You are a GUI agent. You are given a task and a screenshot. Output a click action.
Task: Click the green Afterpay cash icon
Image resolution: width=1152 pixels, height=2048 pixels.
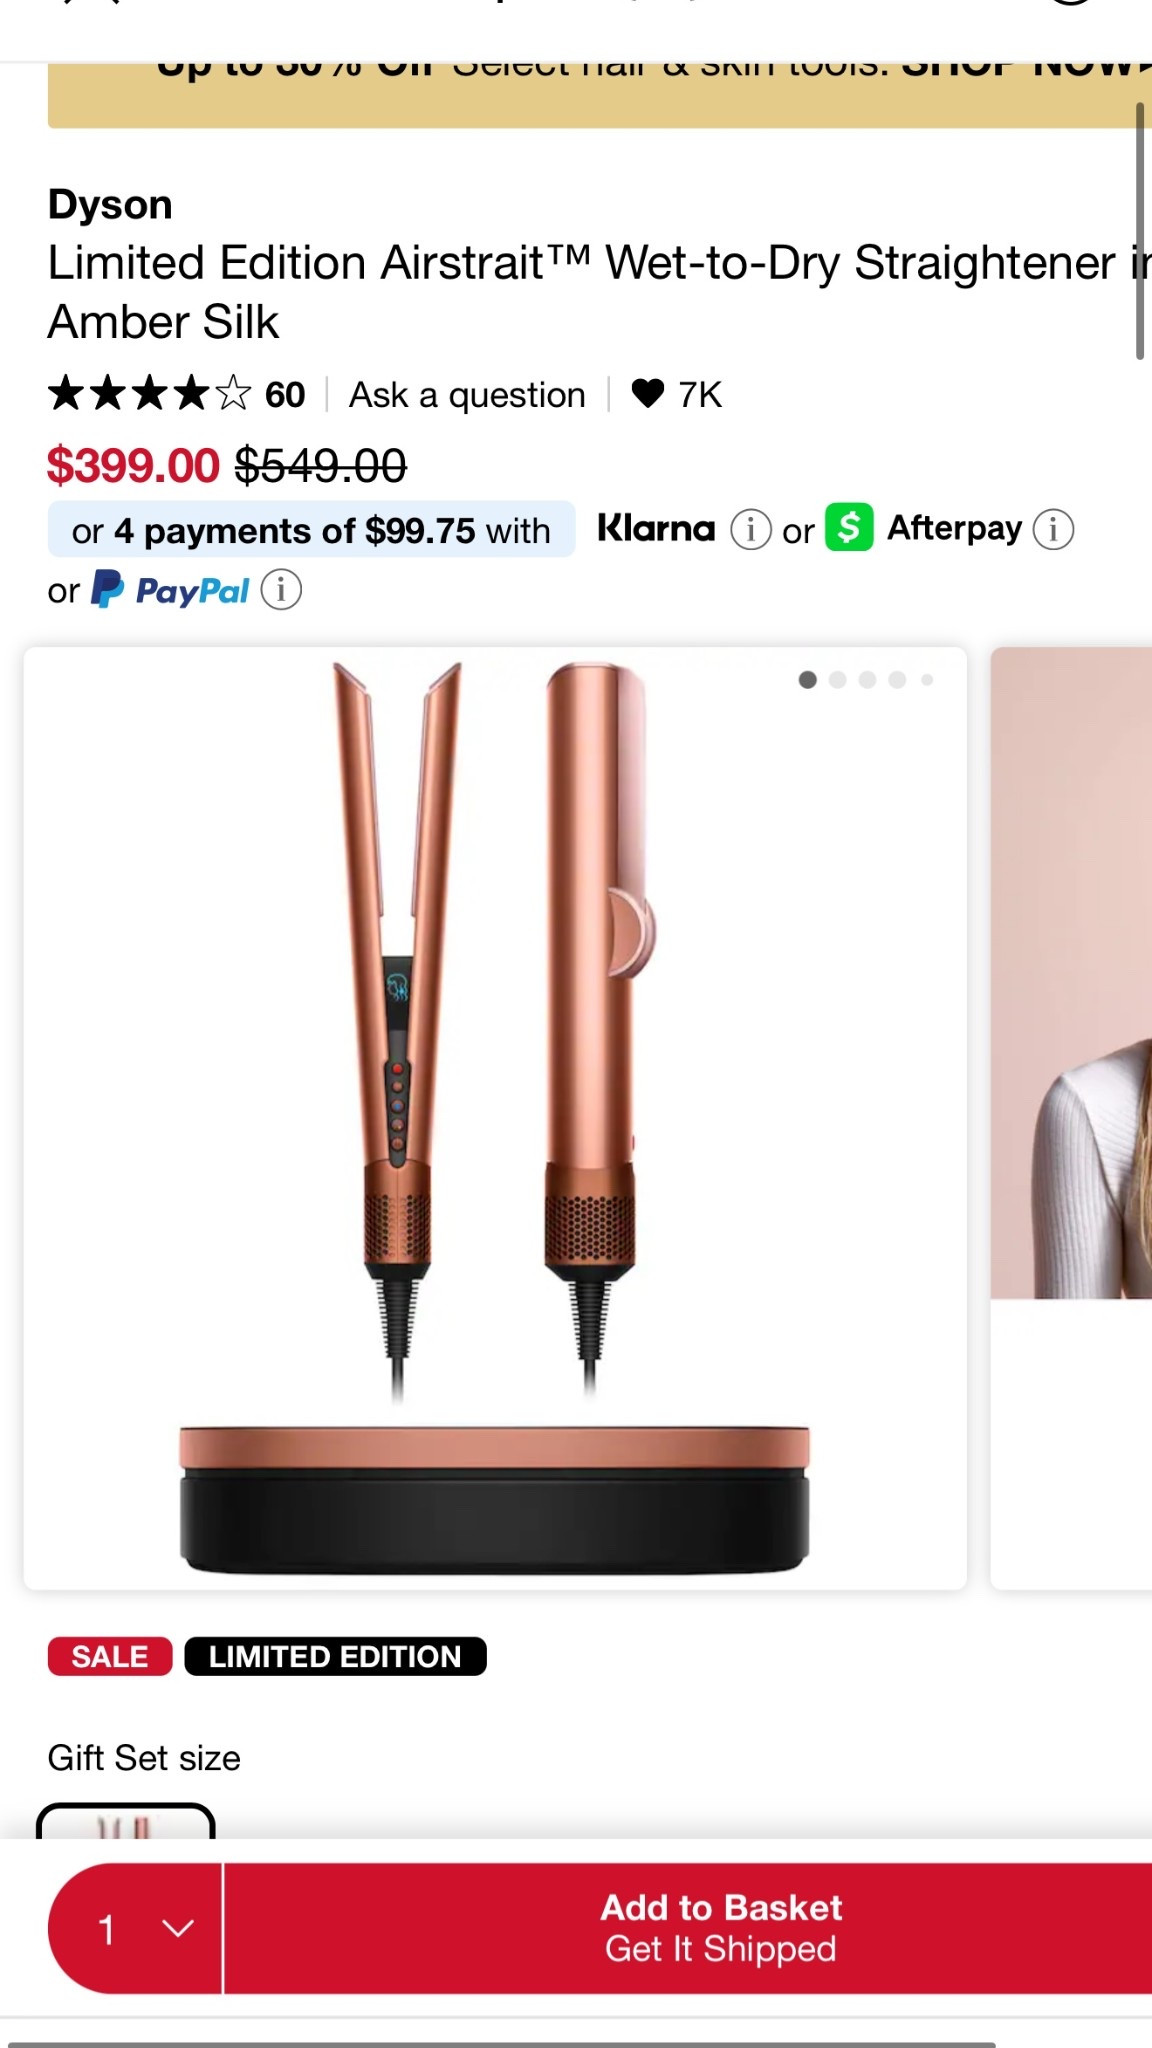click(x=849, y=528)
